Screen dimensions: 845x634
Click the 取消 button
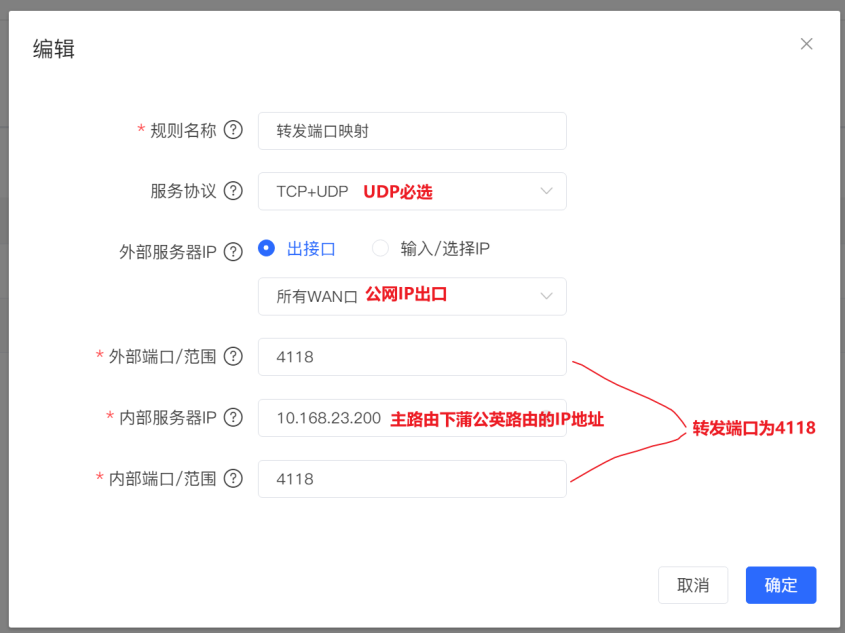click(x=693, y=585)
